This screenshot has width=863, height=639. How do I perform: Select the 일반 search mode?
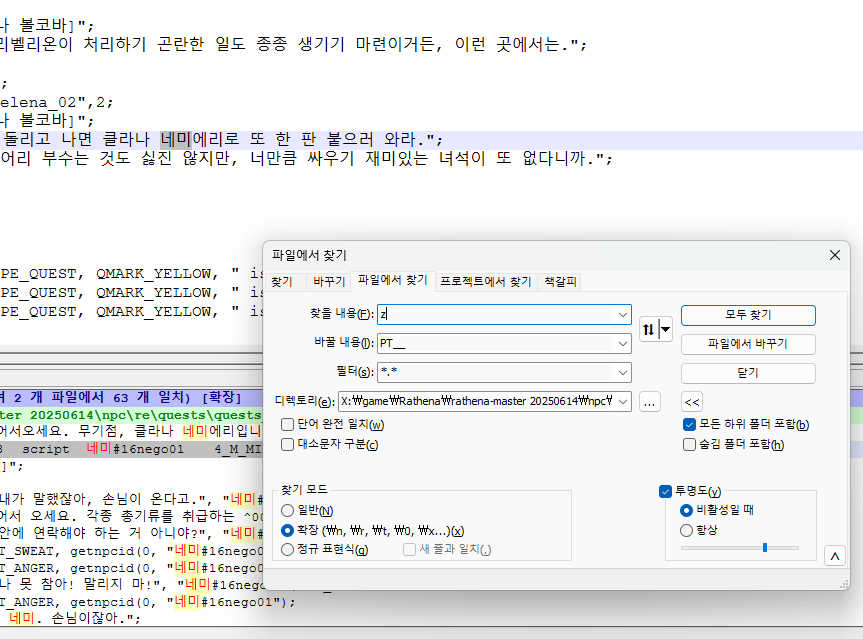point(288,510)
